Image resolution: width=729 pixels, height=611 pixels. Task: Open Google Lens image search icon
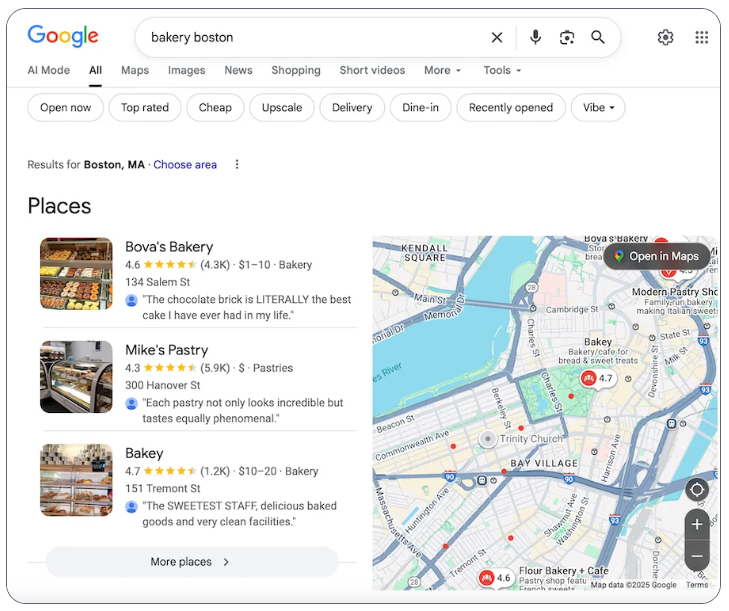click(x=567, y=38)
